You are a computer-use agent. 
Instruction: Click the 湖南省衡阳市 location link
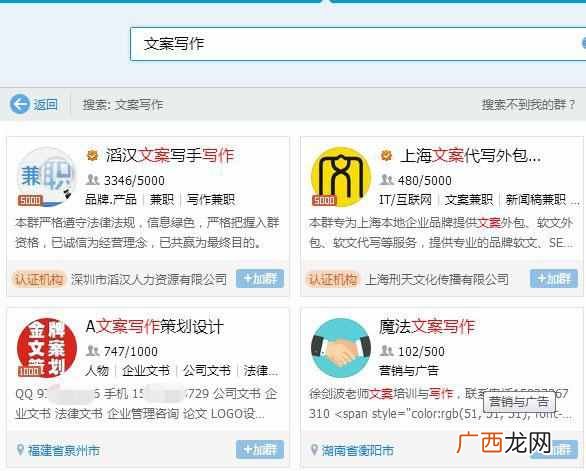(x=358, y=450)
